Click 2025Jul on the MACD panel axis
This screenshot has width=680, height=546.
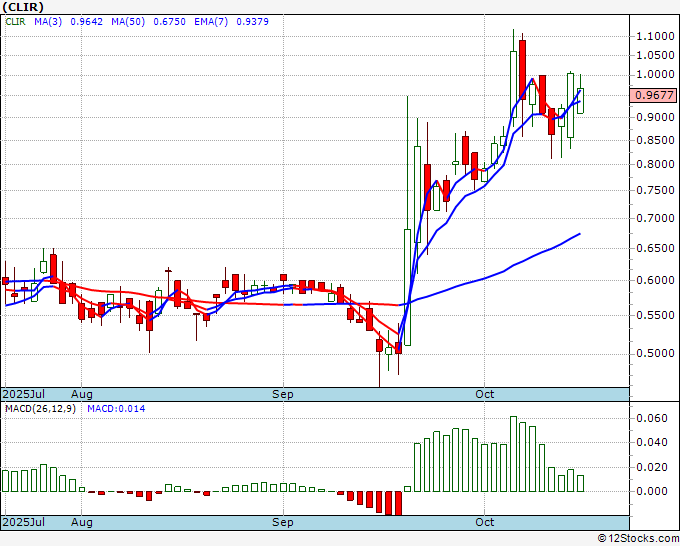pos(23,522)
